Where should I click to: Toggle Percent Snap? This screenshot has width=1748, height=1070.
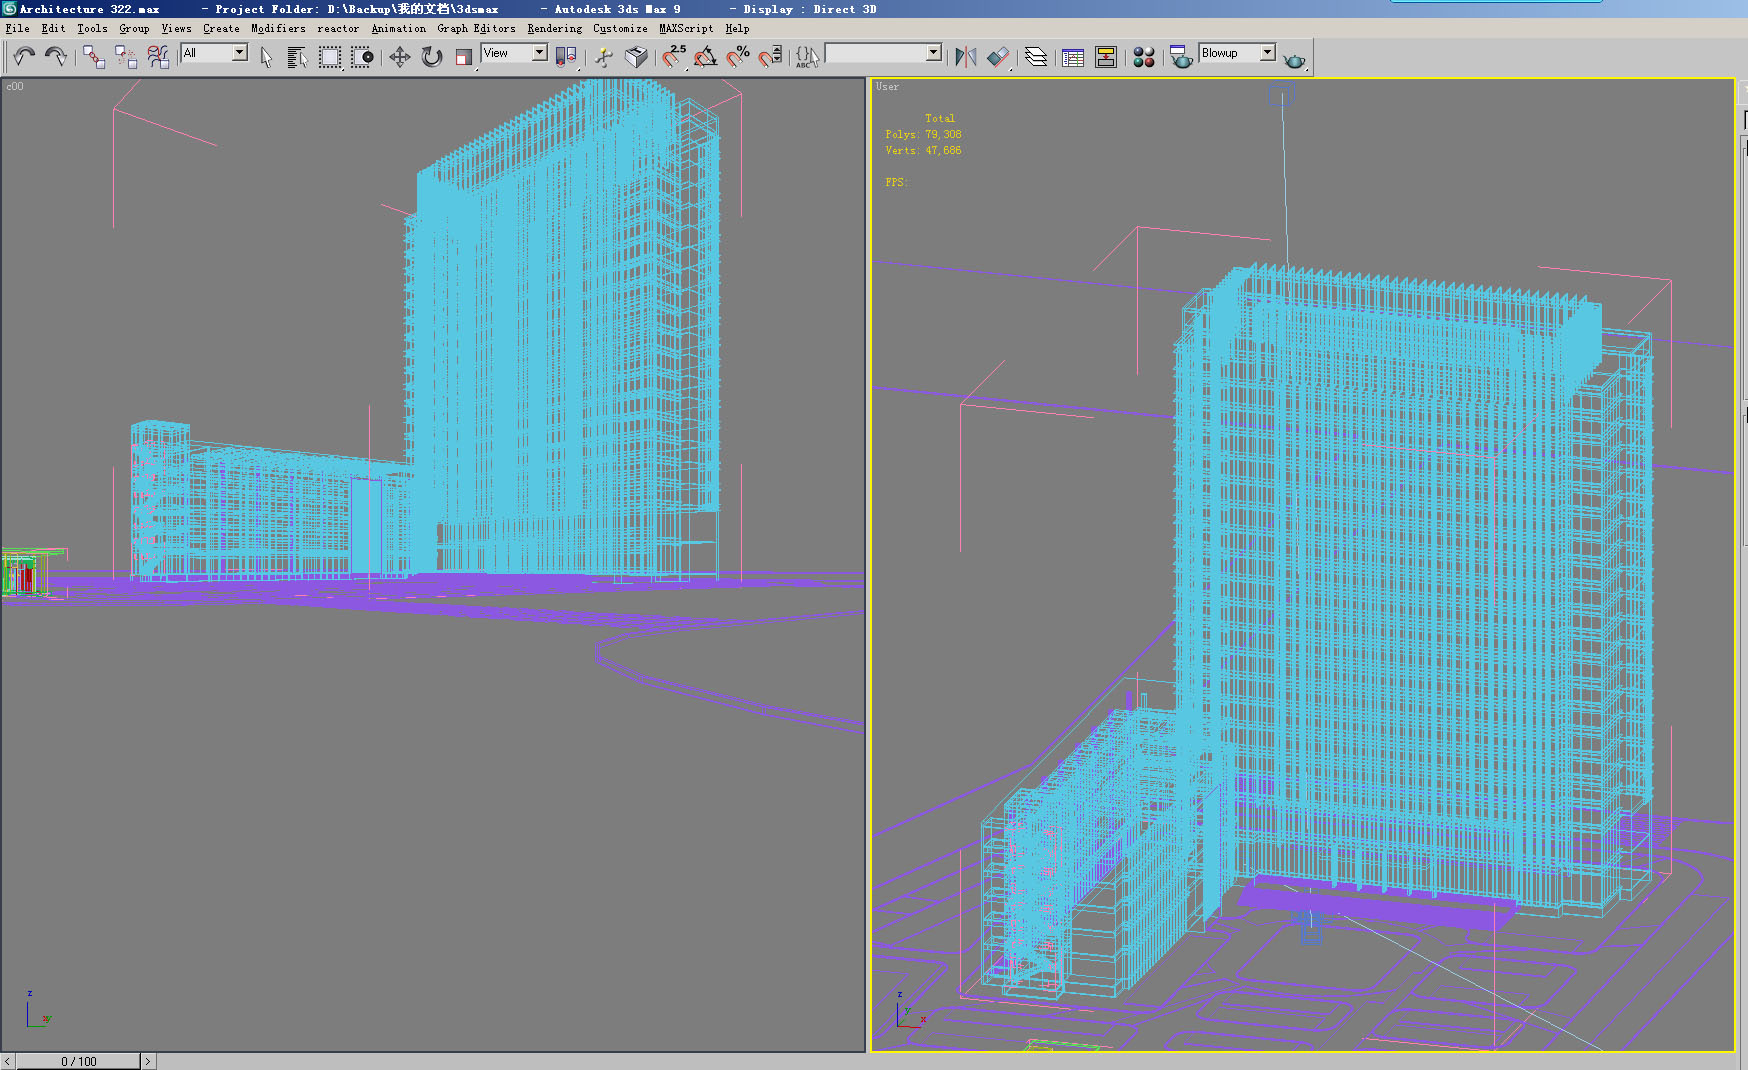coord(738,57)
